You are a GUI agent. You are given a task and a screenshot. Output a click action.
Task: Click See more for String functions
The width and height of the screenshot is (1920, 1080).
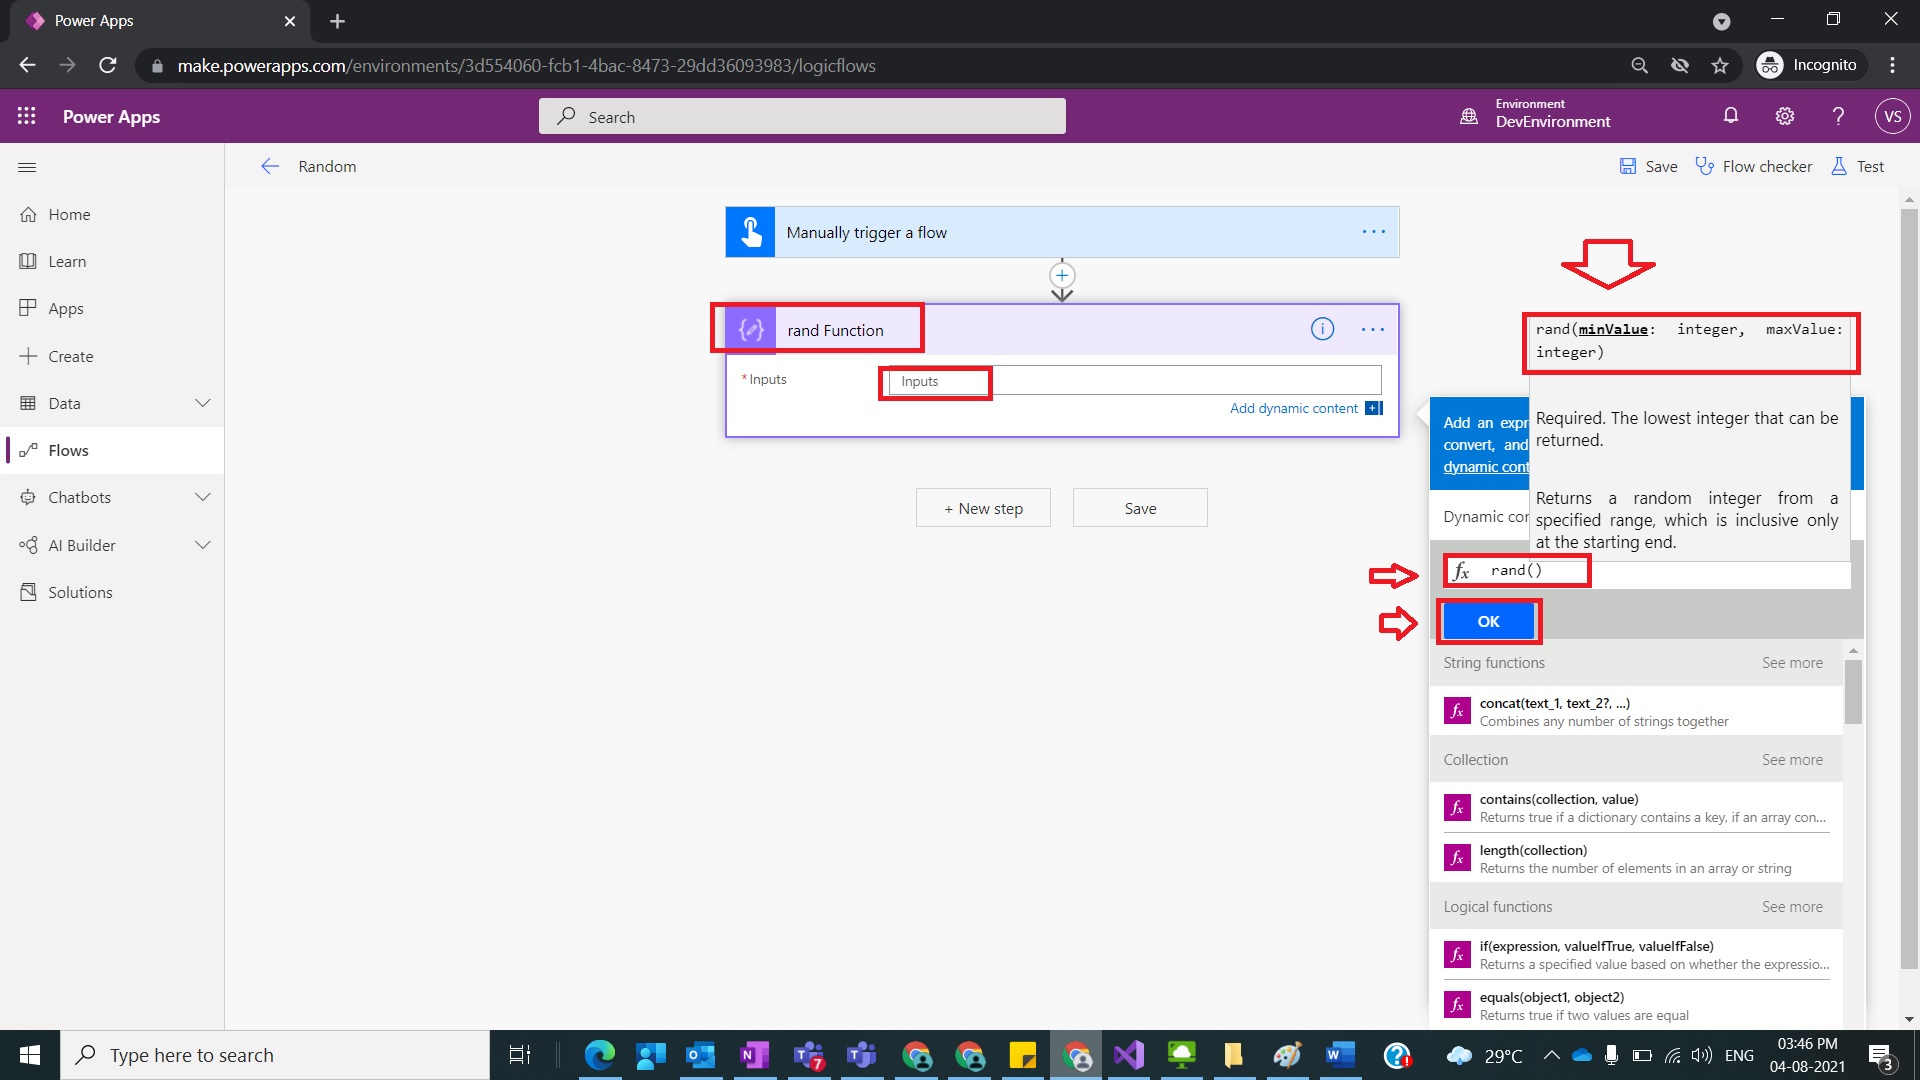(1792, 663)
